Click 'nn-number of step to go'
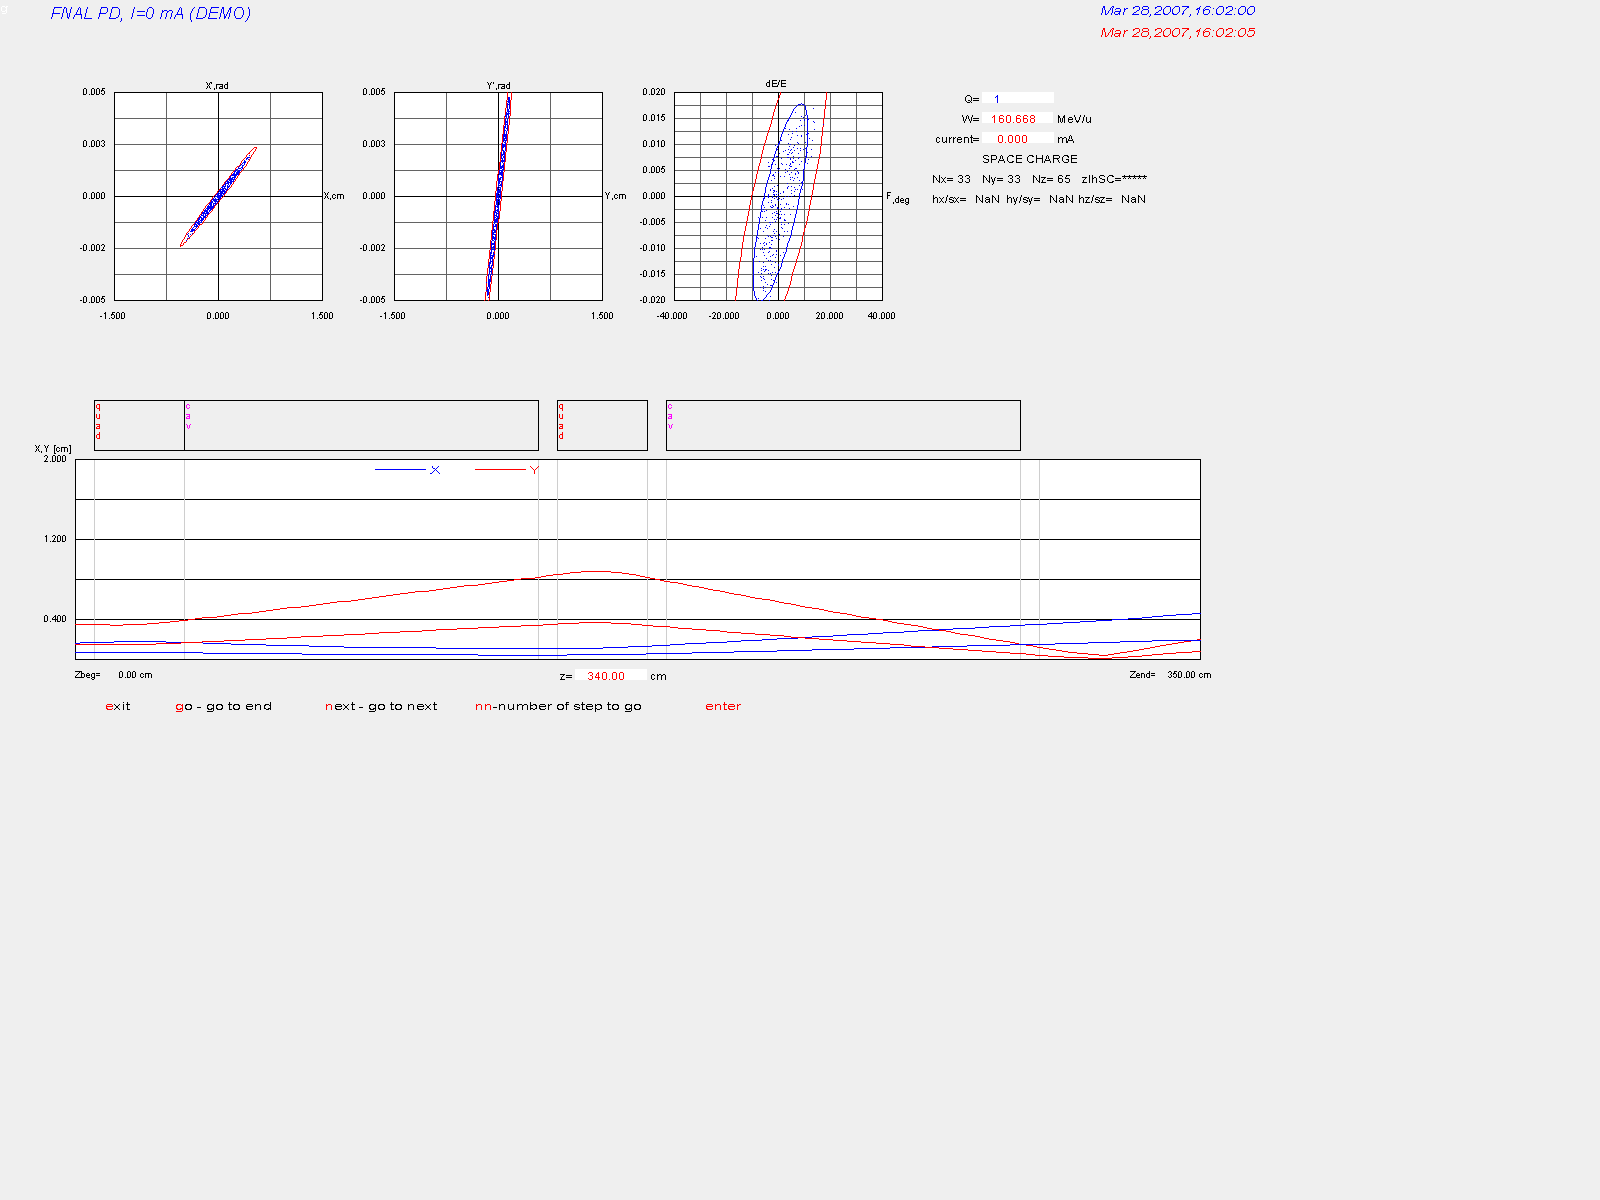The width and height of the screenshot is (1600, 1200). point(558,706)
